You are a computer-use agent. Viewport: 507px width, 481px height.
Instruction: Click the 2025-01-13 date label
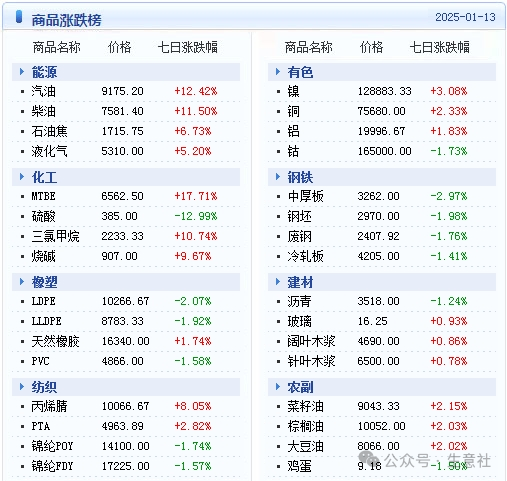click(x=465, y=17)
